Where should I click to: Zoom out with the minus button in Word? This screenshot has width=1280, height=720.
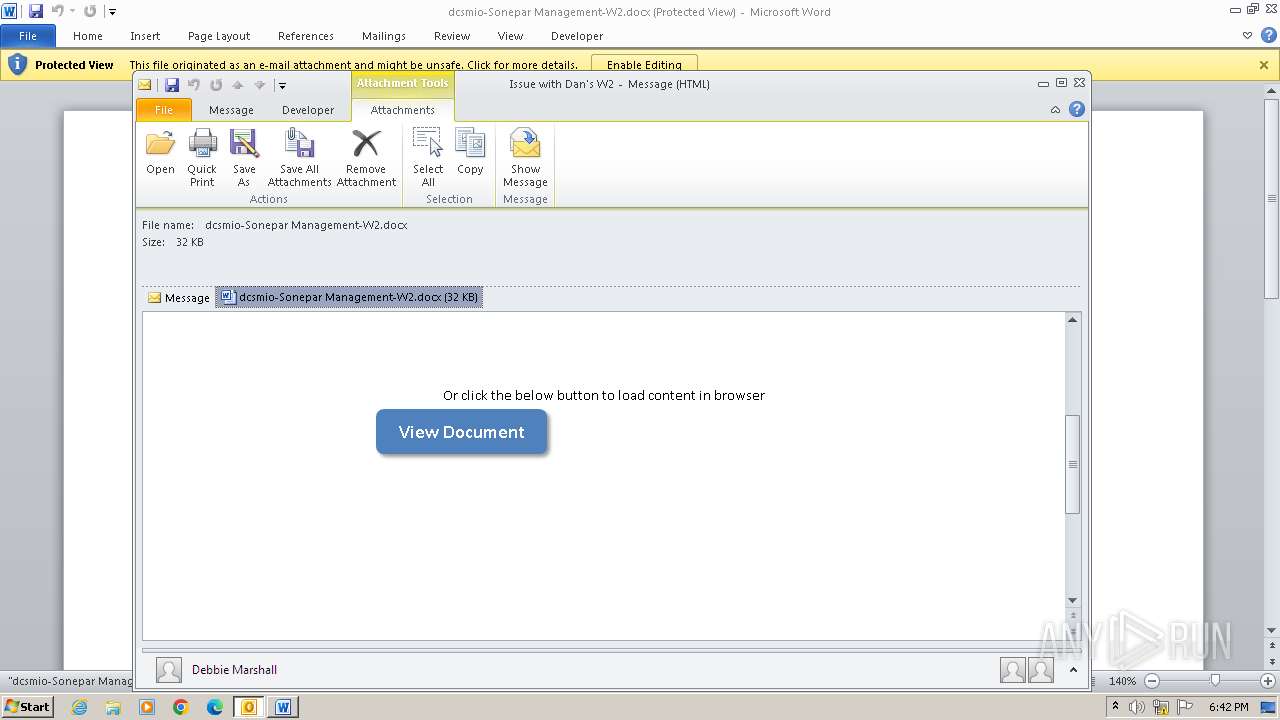1151,680
